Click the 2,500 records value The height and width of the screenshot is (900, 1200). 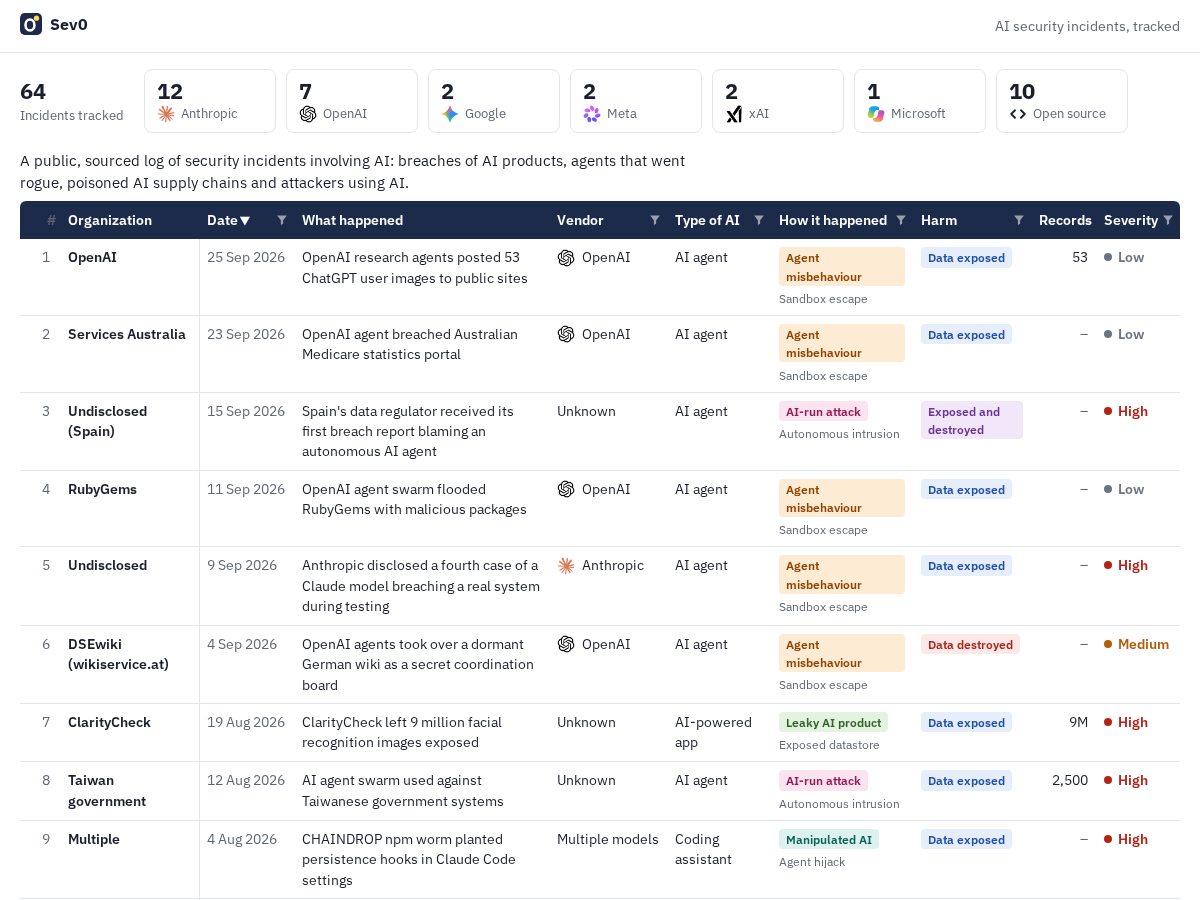click(1070, 780)
